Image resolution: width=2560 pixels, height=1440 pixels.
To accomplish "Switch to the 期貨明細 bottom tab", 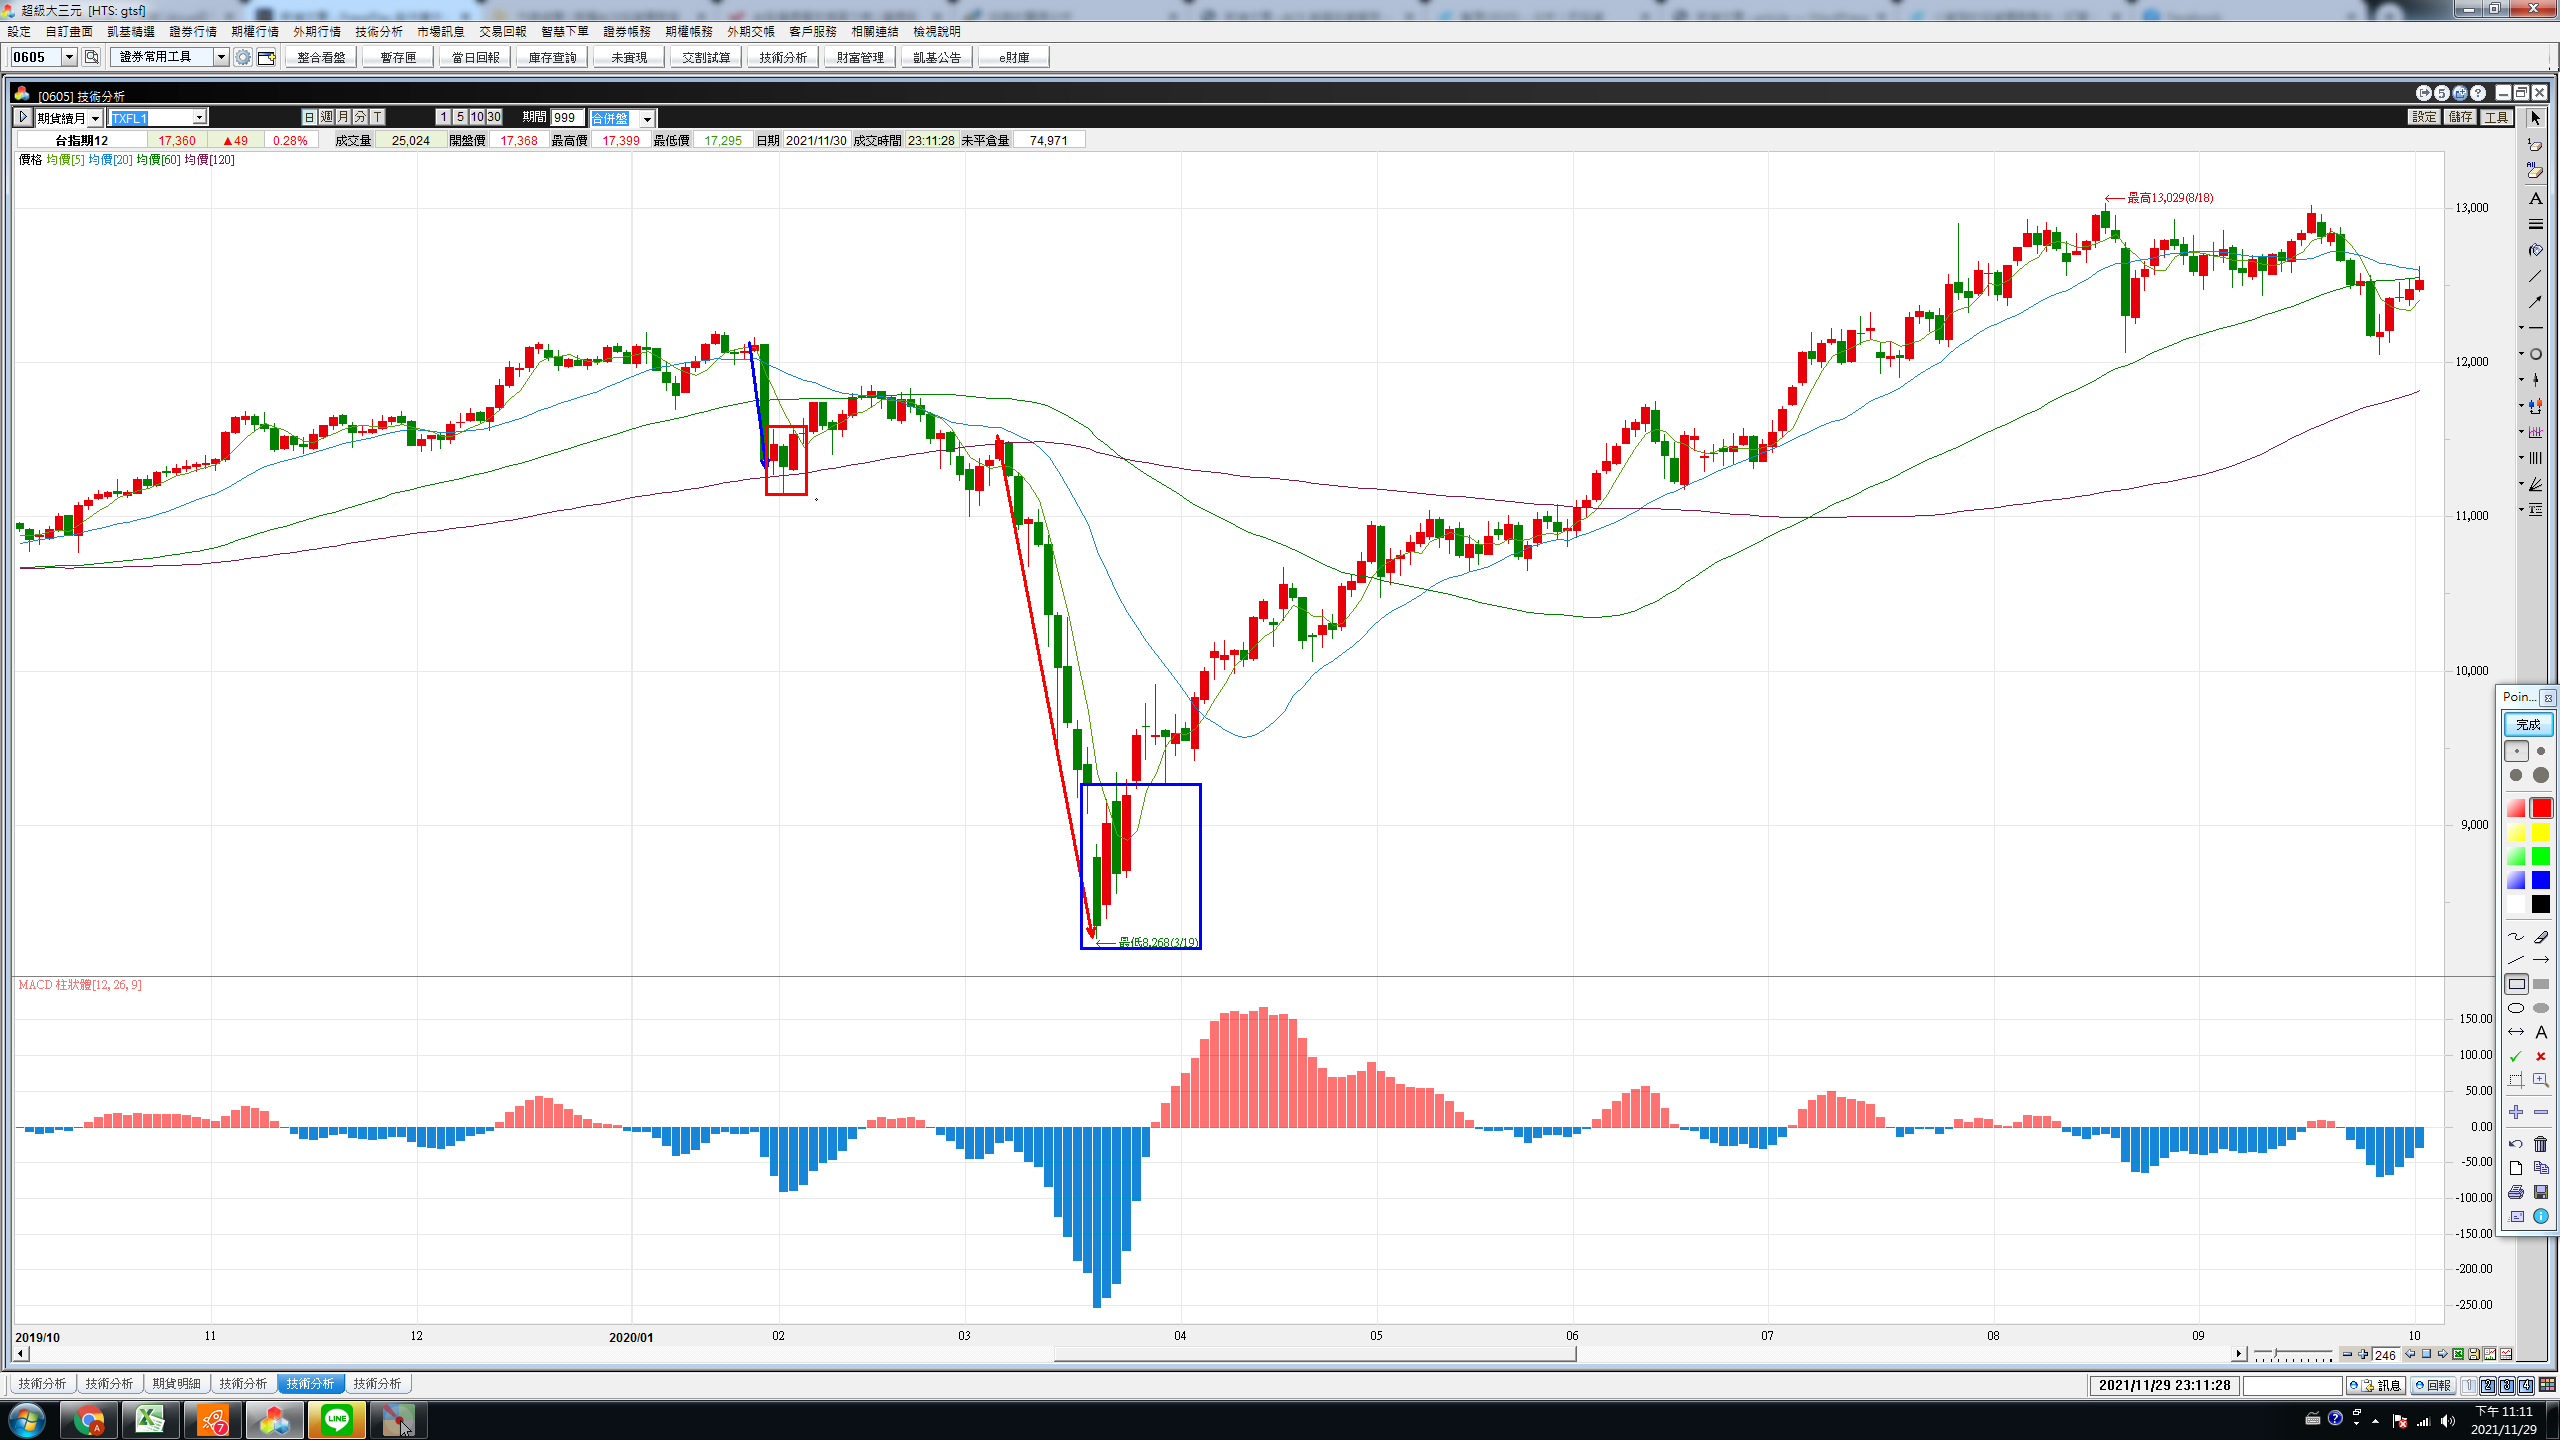I will point(177,1384).
